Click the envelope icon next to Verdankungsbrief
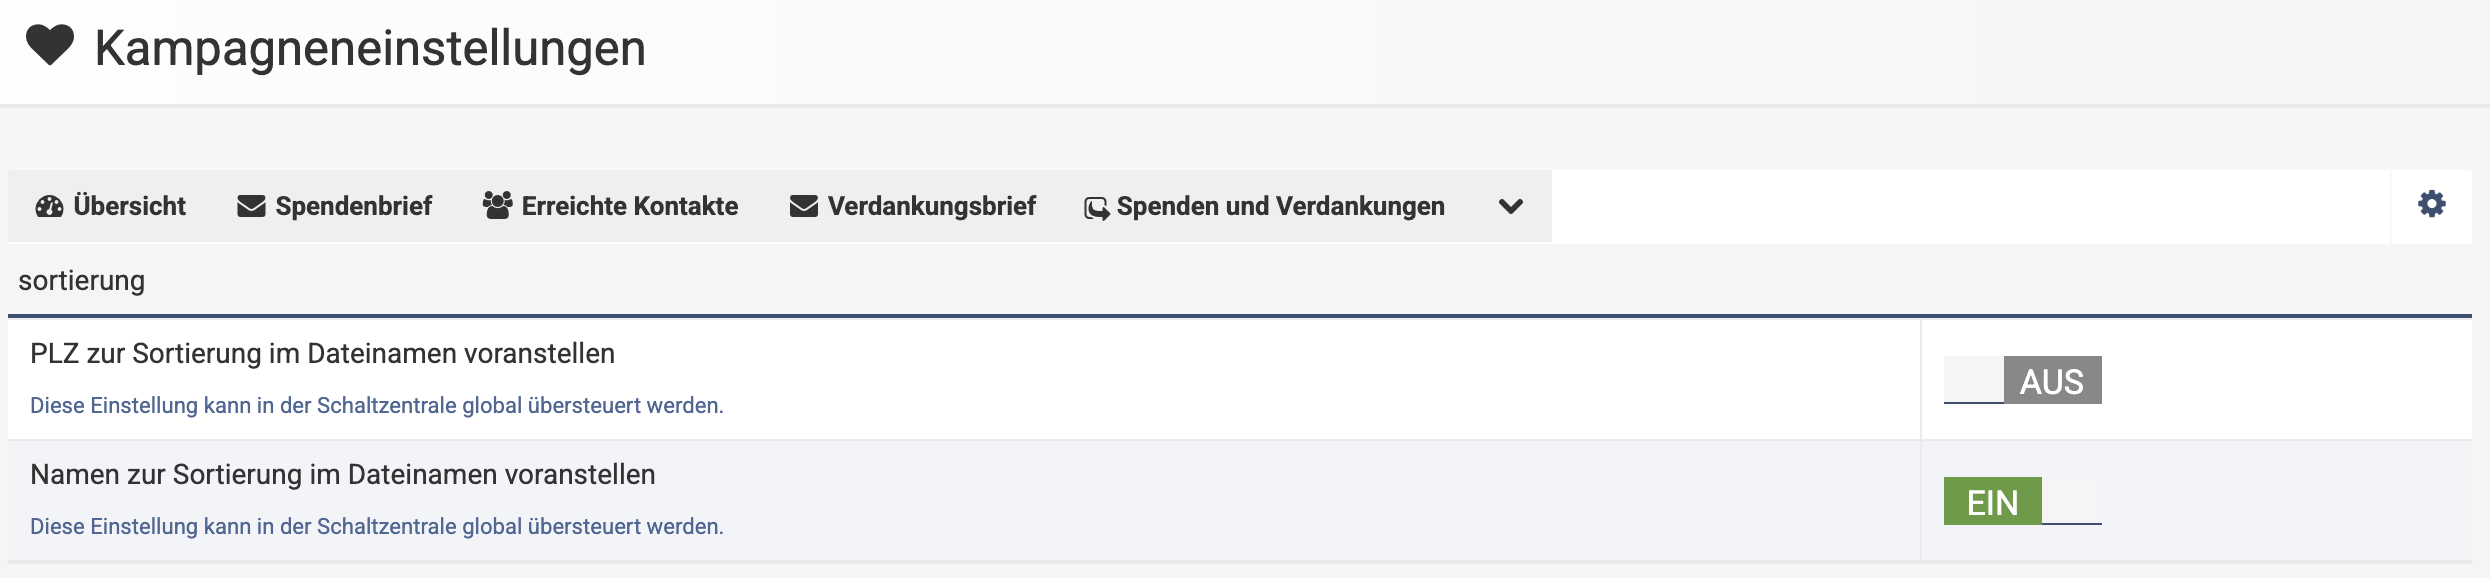 point(804,206)
